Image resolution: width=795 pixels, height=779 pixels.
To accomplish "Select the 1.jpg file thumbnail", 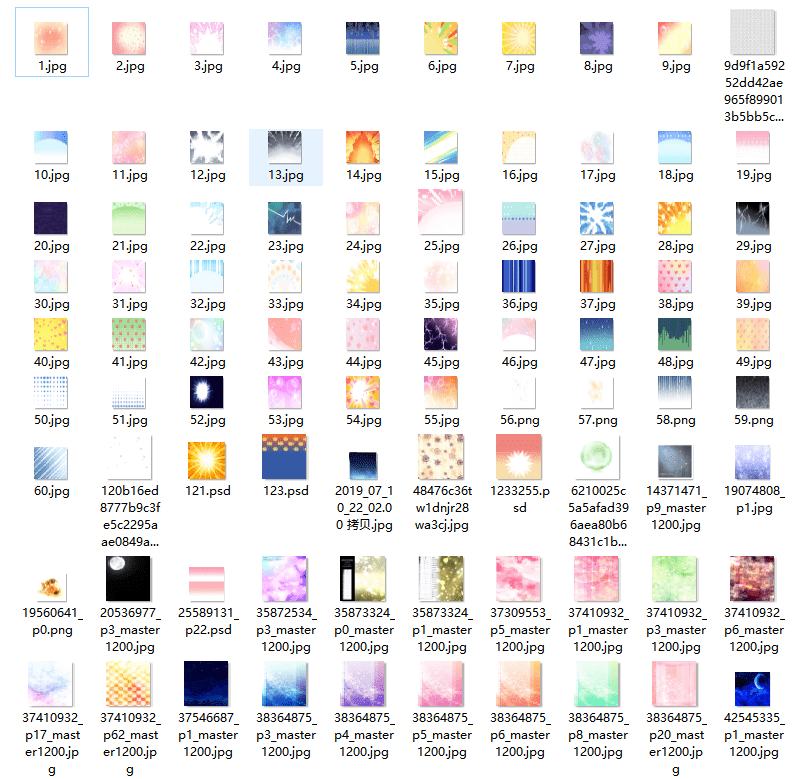I will [x=51, y=38].
